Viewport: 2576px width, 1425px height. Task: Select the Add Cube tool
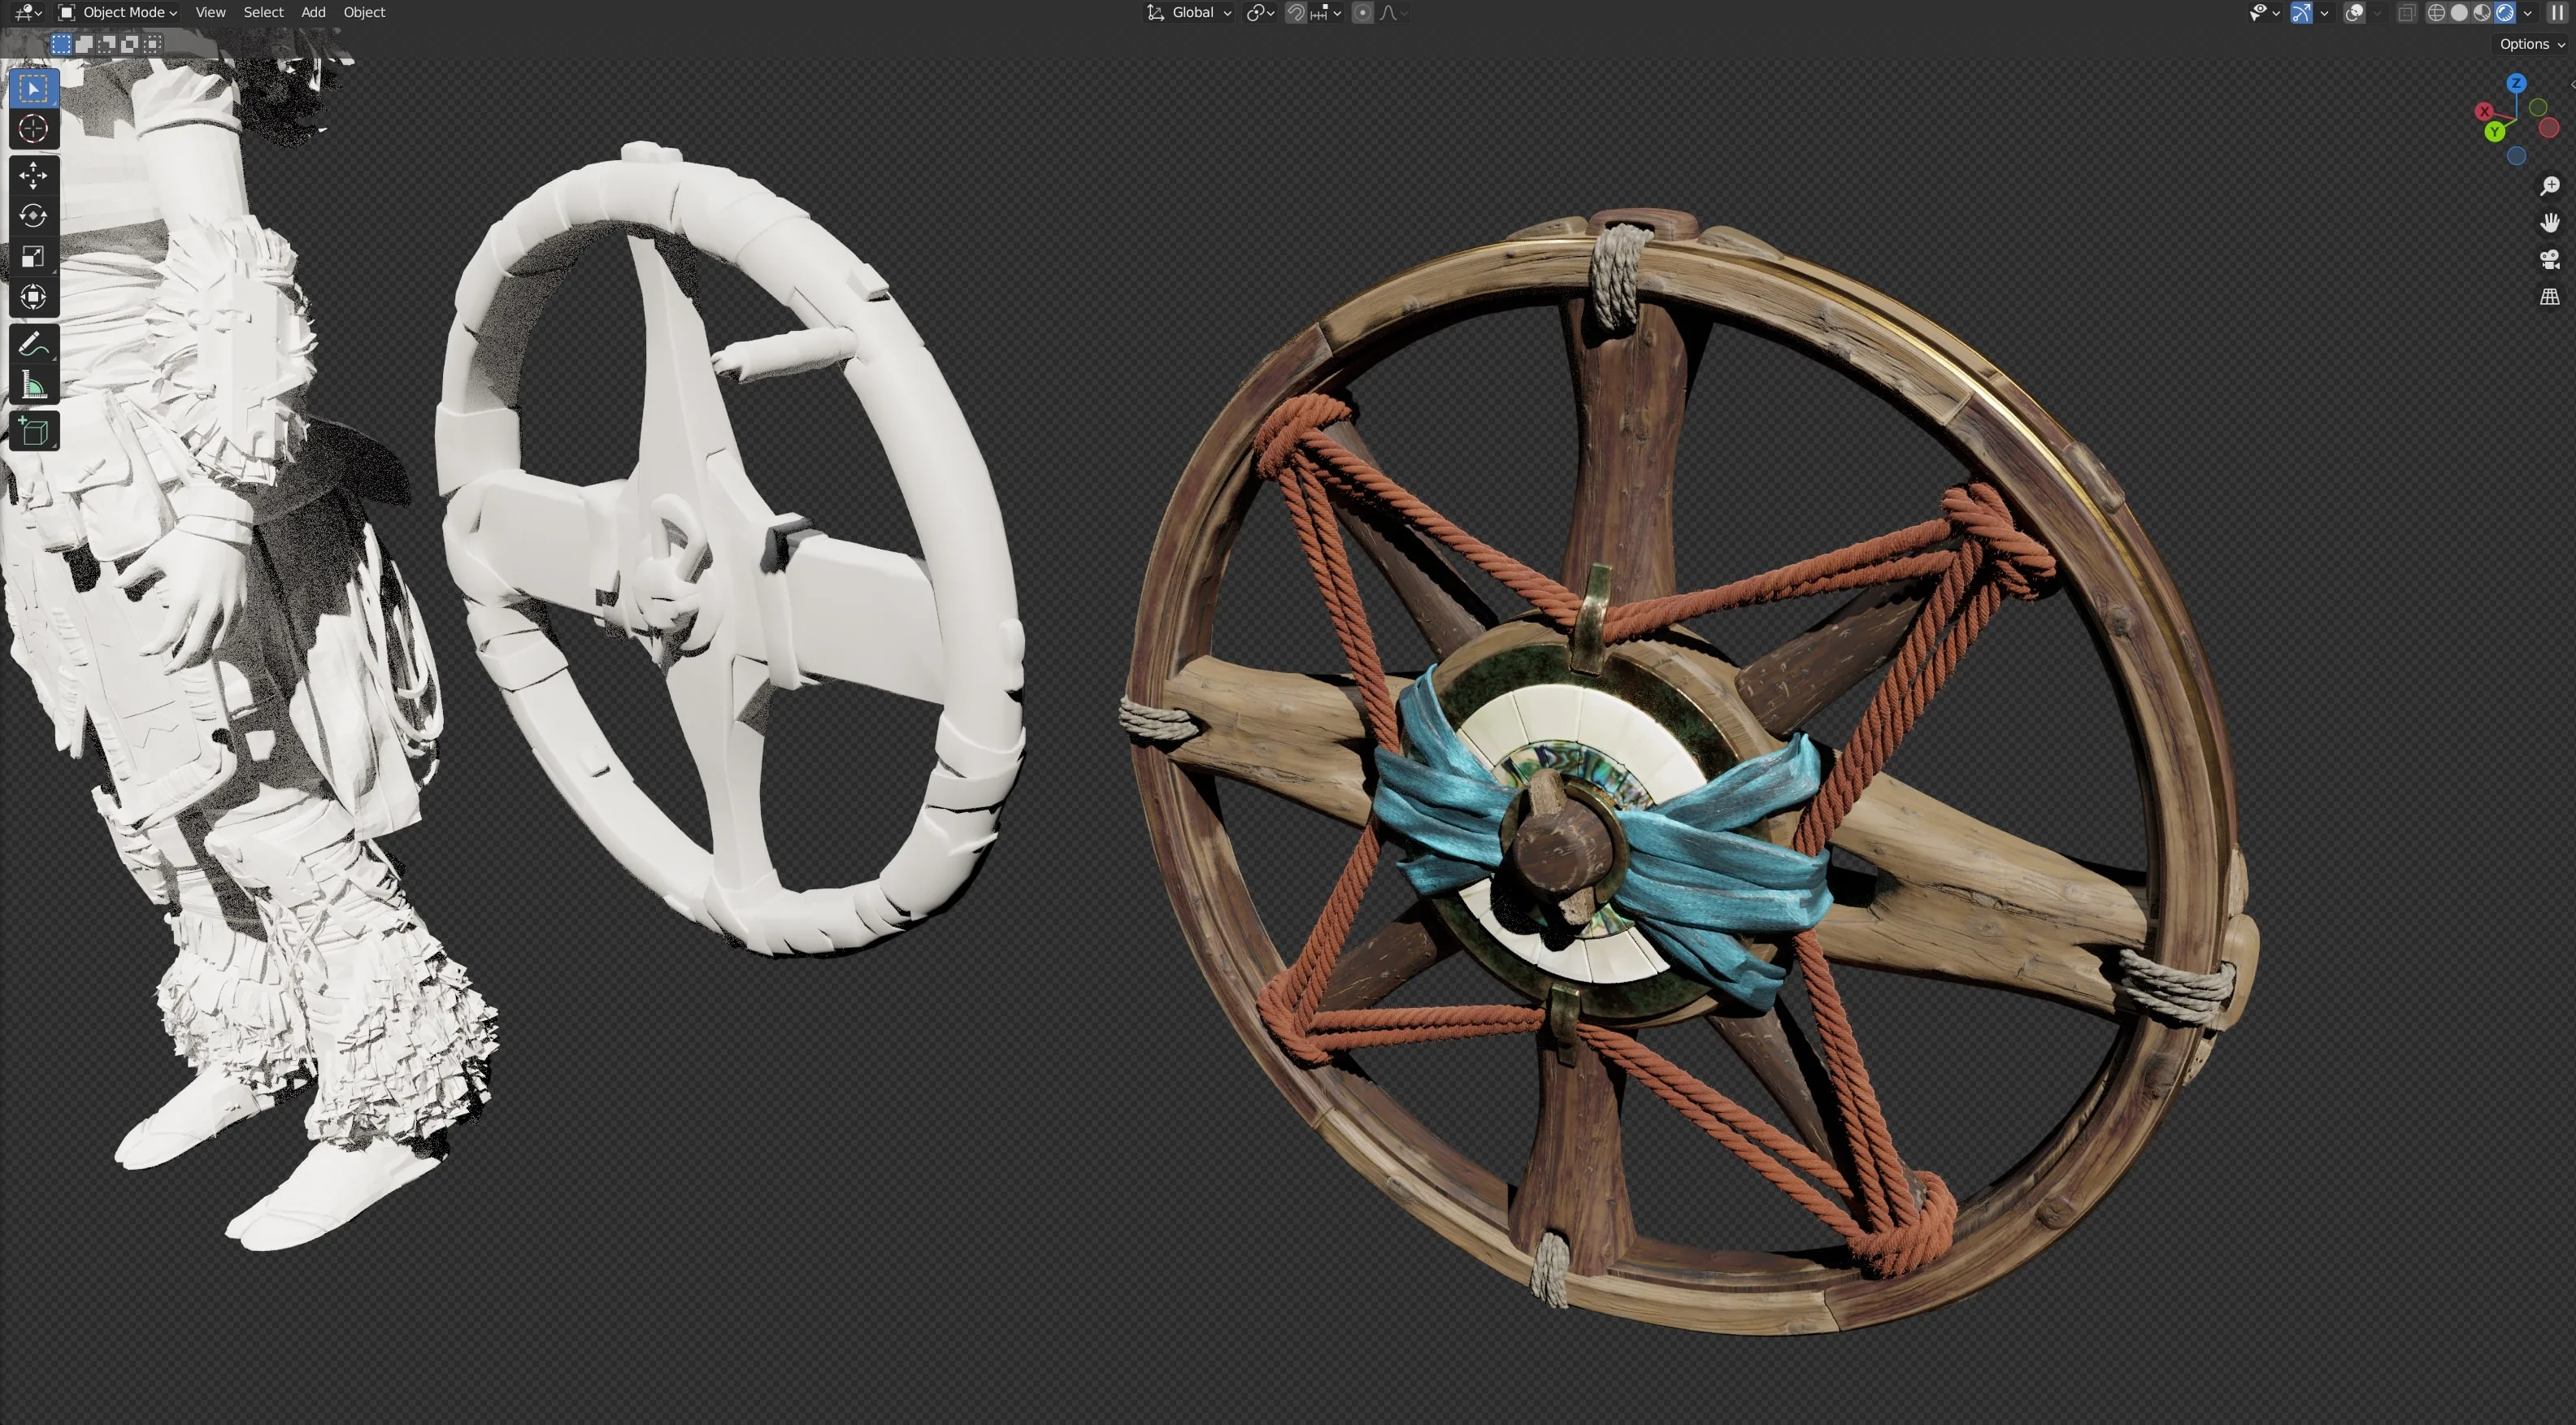[x=33, y=431]
